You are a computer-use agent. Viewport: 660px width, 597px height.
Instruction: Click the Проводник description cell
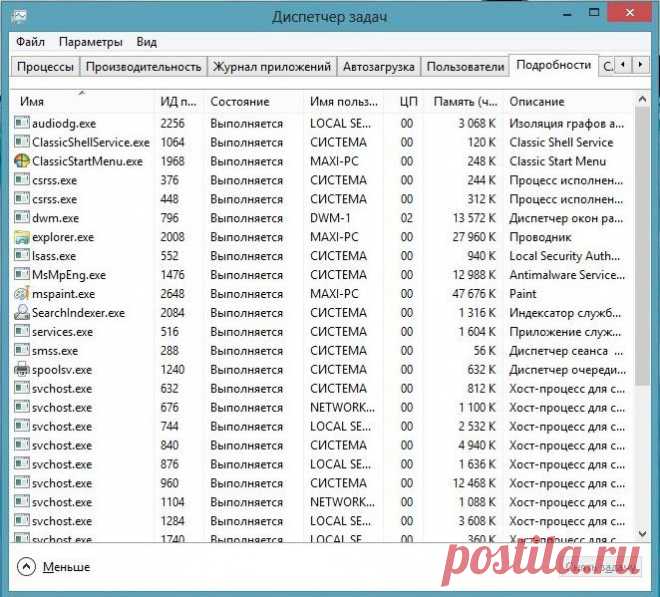540,237
